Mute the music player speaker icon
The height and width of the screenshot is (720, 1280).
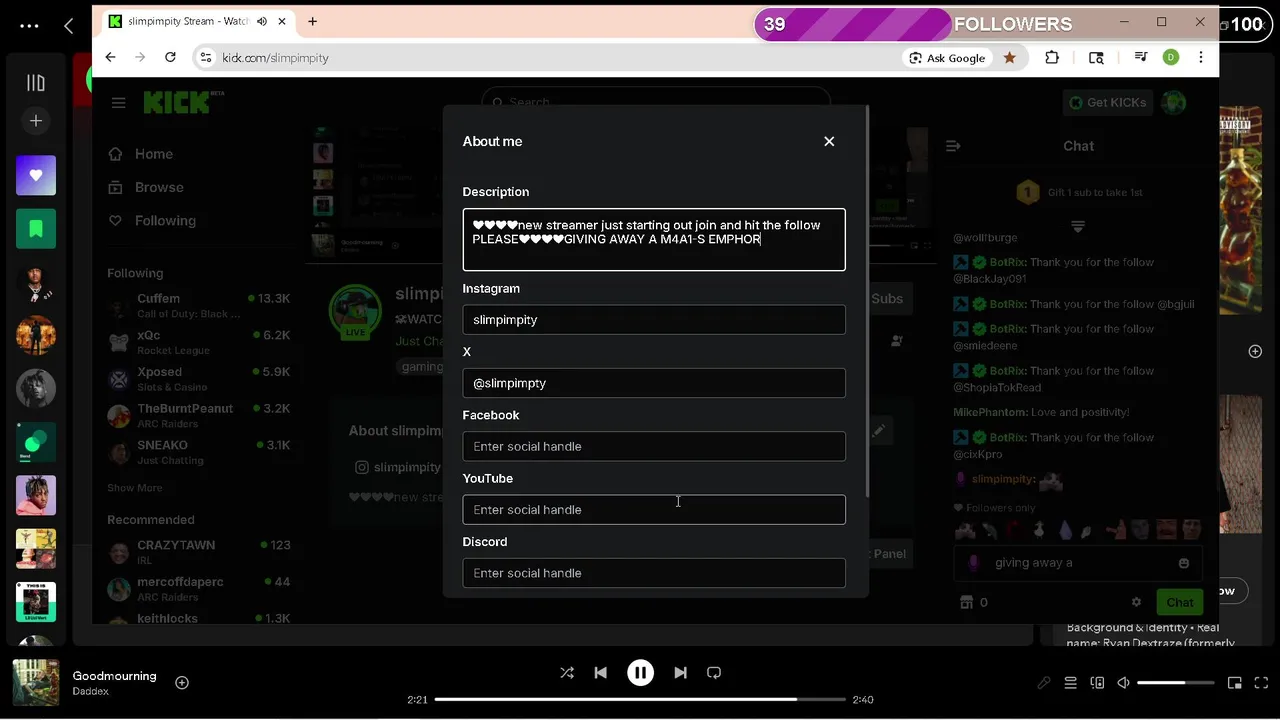pyautogui.click(x=1123, y=683)
